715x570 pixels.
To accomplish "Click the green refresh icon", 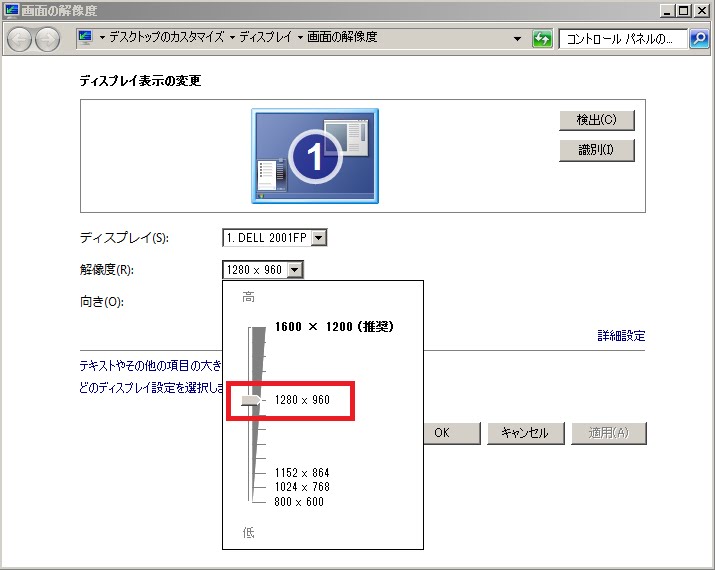I will pos(542,39).
